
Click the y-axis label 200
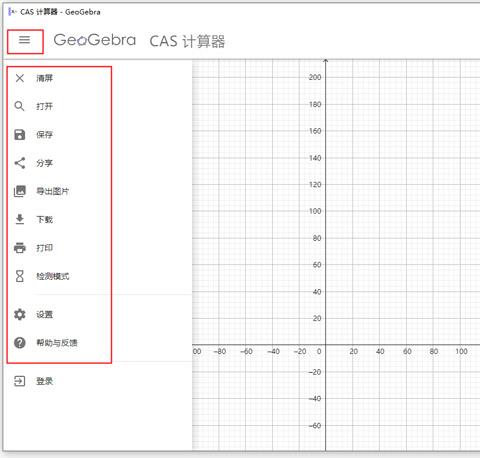pyautogui.click(x=315, y=77)
